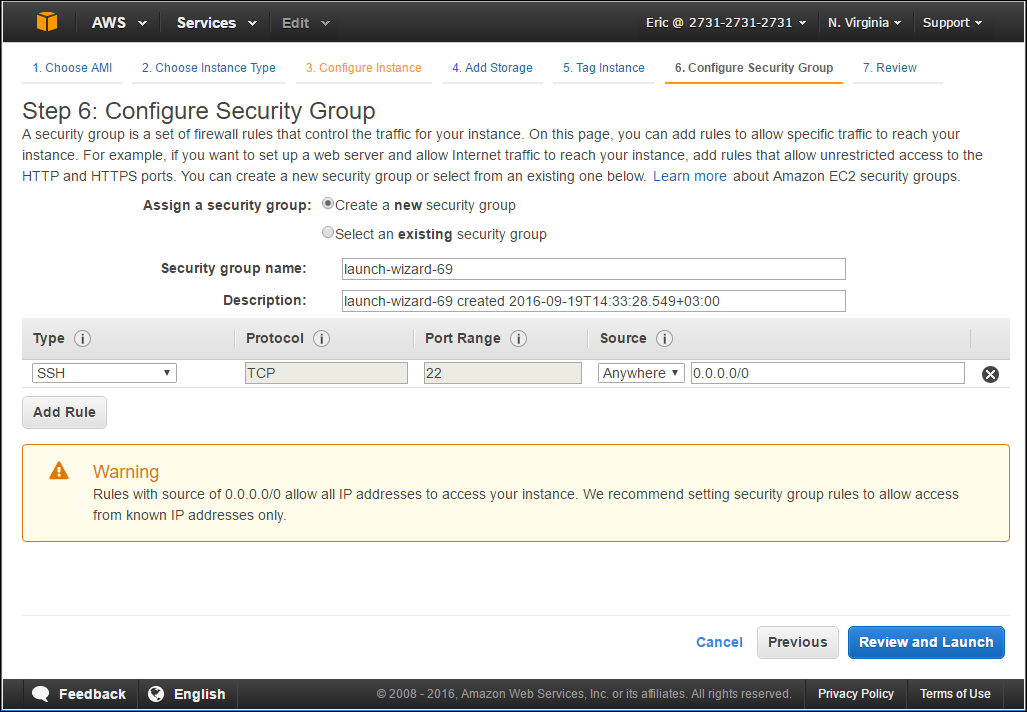
Task: Go to 7. Review step
Action: (889, 67)
